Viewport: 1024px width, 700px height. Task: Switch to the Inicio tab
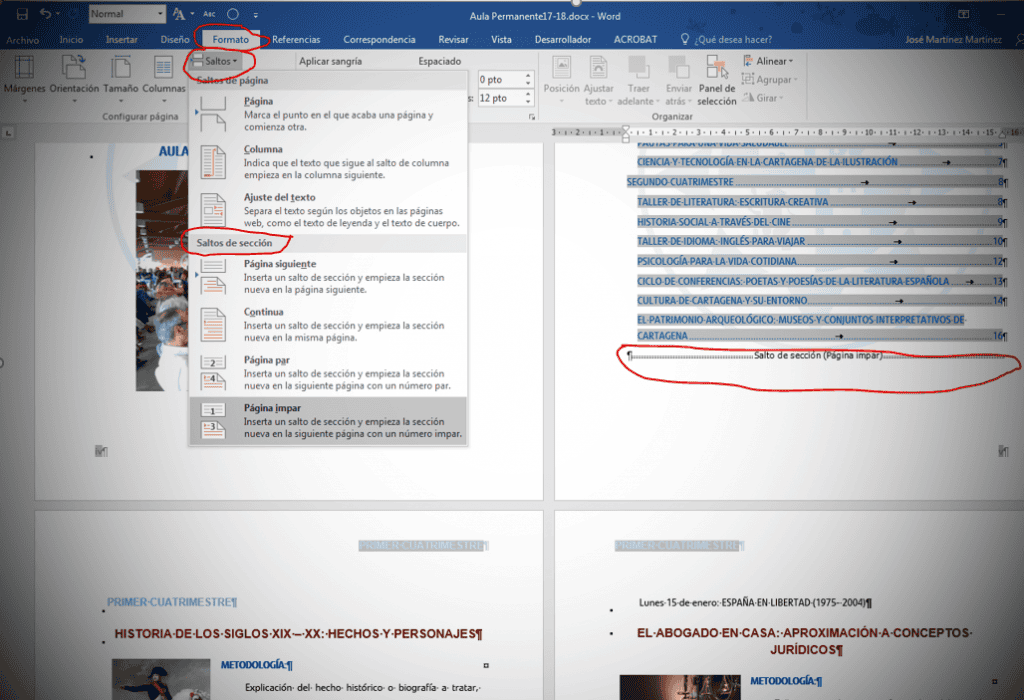coord(71,40)
